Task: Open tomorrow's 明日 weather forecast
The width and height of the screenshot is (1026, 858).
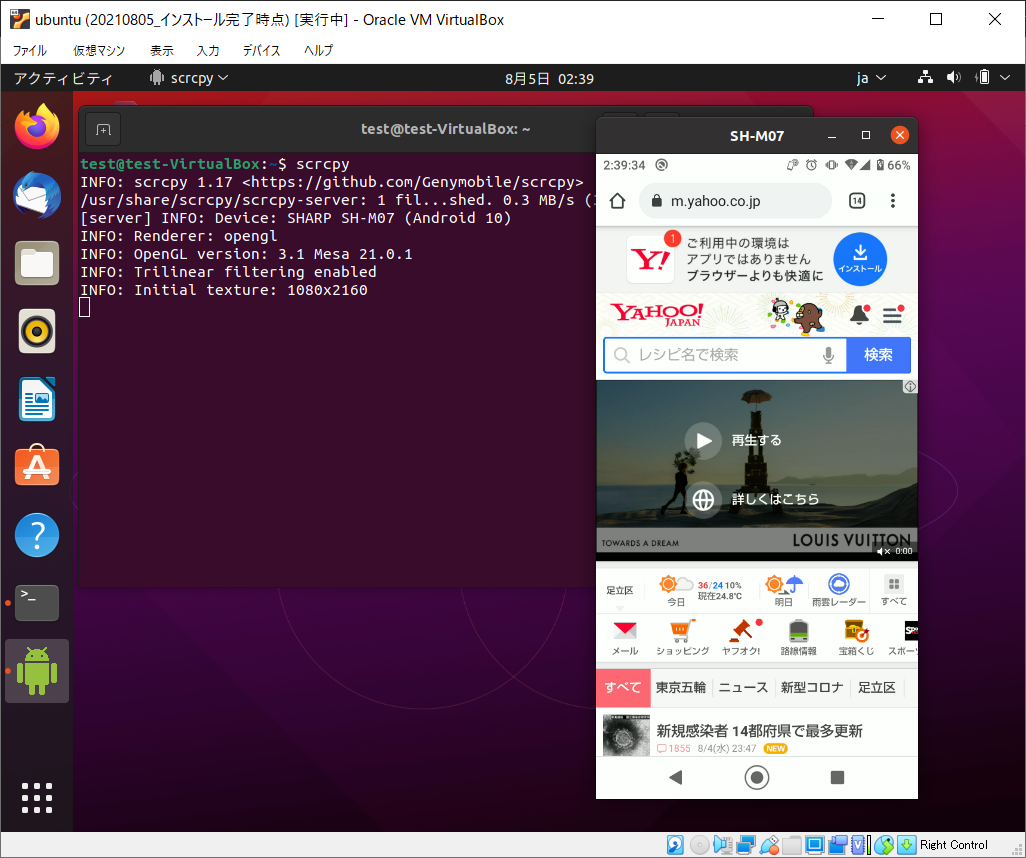Action: 784,591
